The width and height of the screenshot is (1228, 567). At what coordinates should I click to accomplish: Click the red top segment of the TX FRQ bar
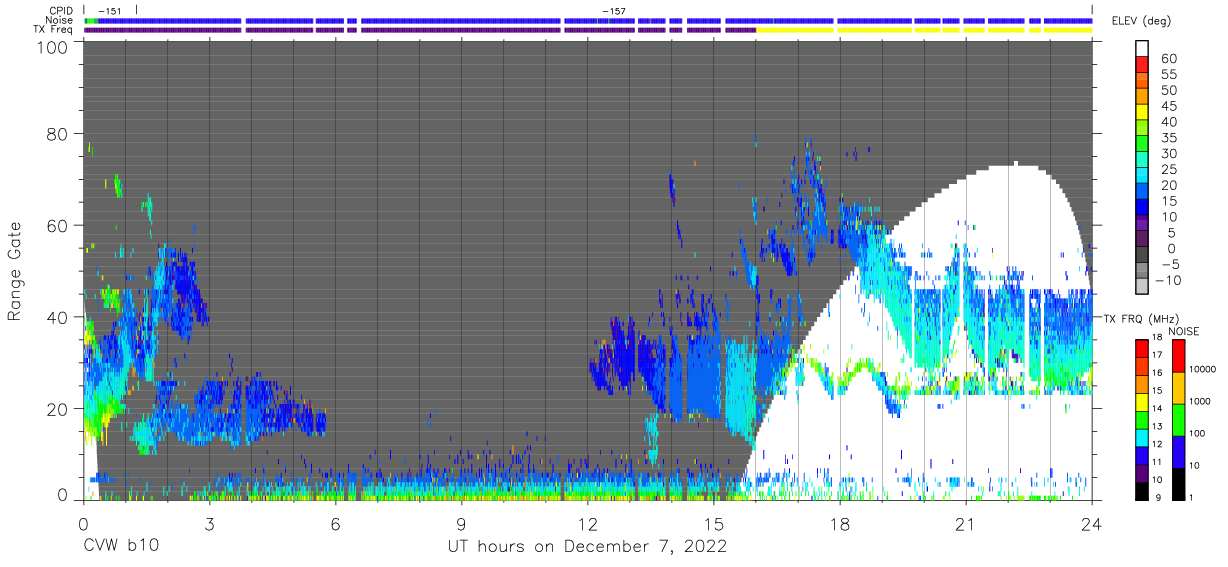[1141, 348]
